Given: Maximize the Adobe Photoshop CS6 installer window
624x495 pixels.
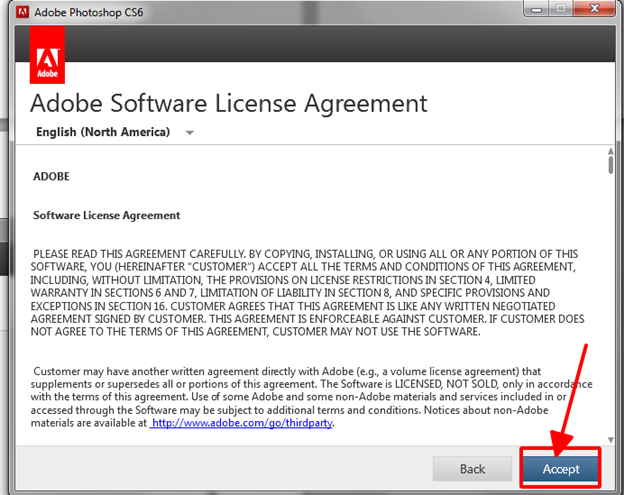Looking at the screenshot, I should click(560, 12).
